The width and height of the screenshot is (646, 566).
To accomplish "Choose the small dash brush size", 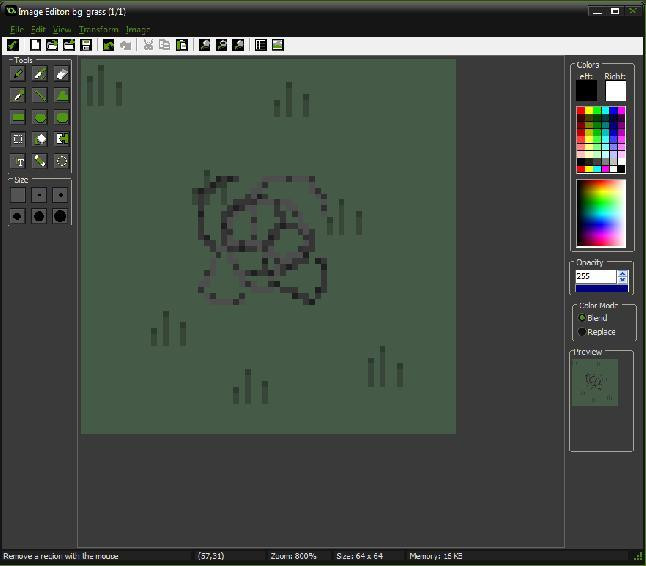I will click(x=39, y=195).
